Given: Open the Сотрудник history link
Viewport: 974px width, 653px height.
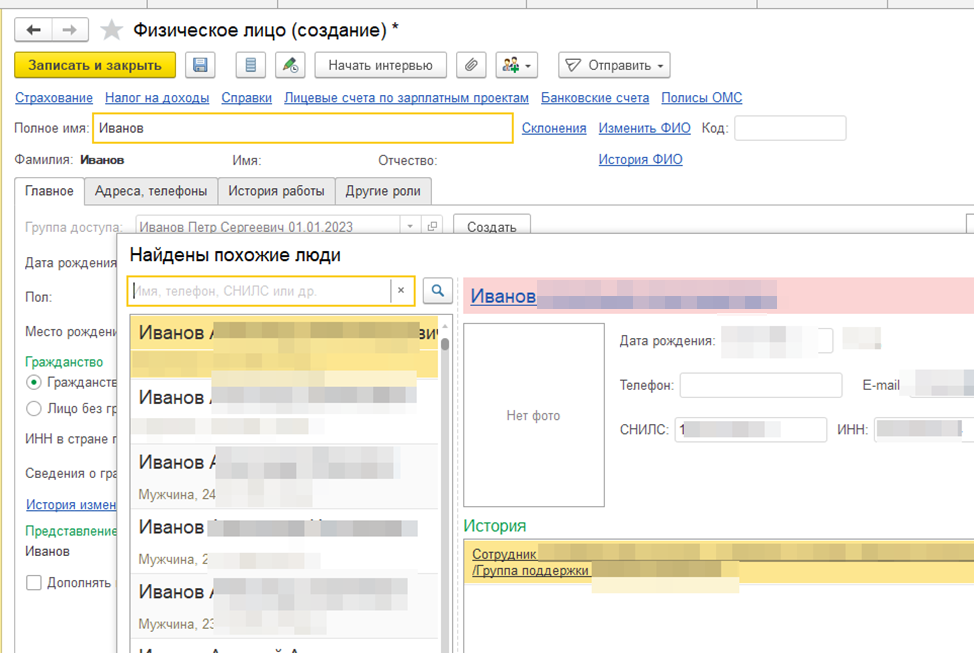Looking at the screenshot, I should (504, 554).
